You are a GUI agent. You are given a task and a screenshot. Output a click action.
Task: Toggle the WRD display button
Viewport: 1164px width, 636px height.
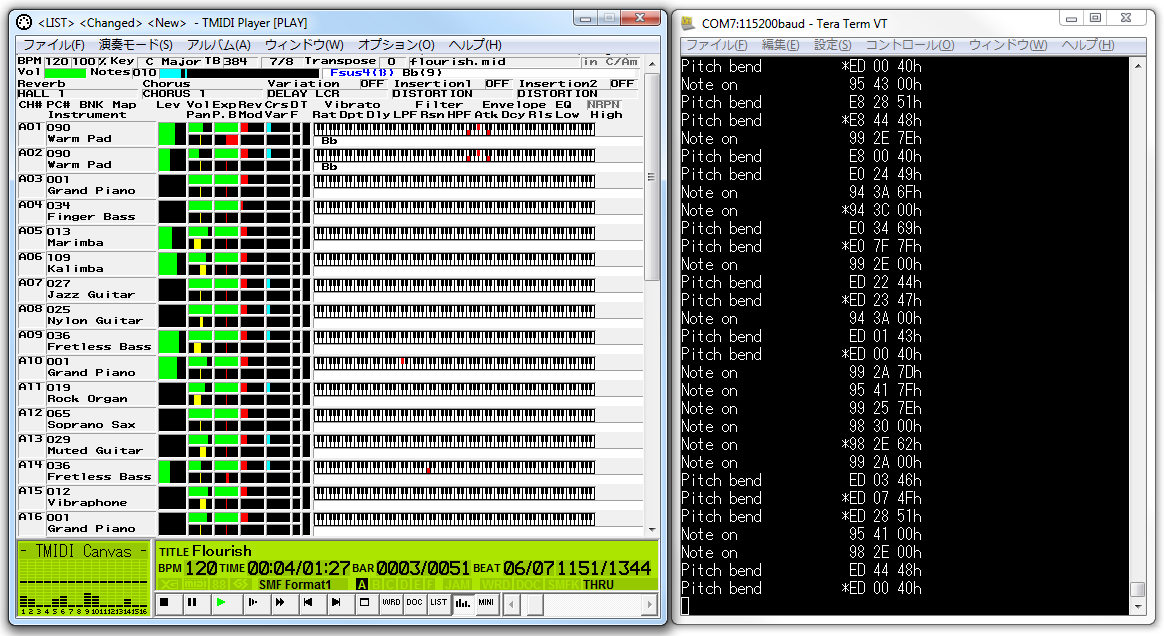[391, 603]
